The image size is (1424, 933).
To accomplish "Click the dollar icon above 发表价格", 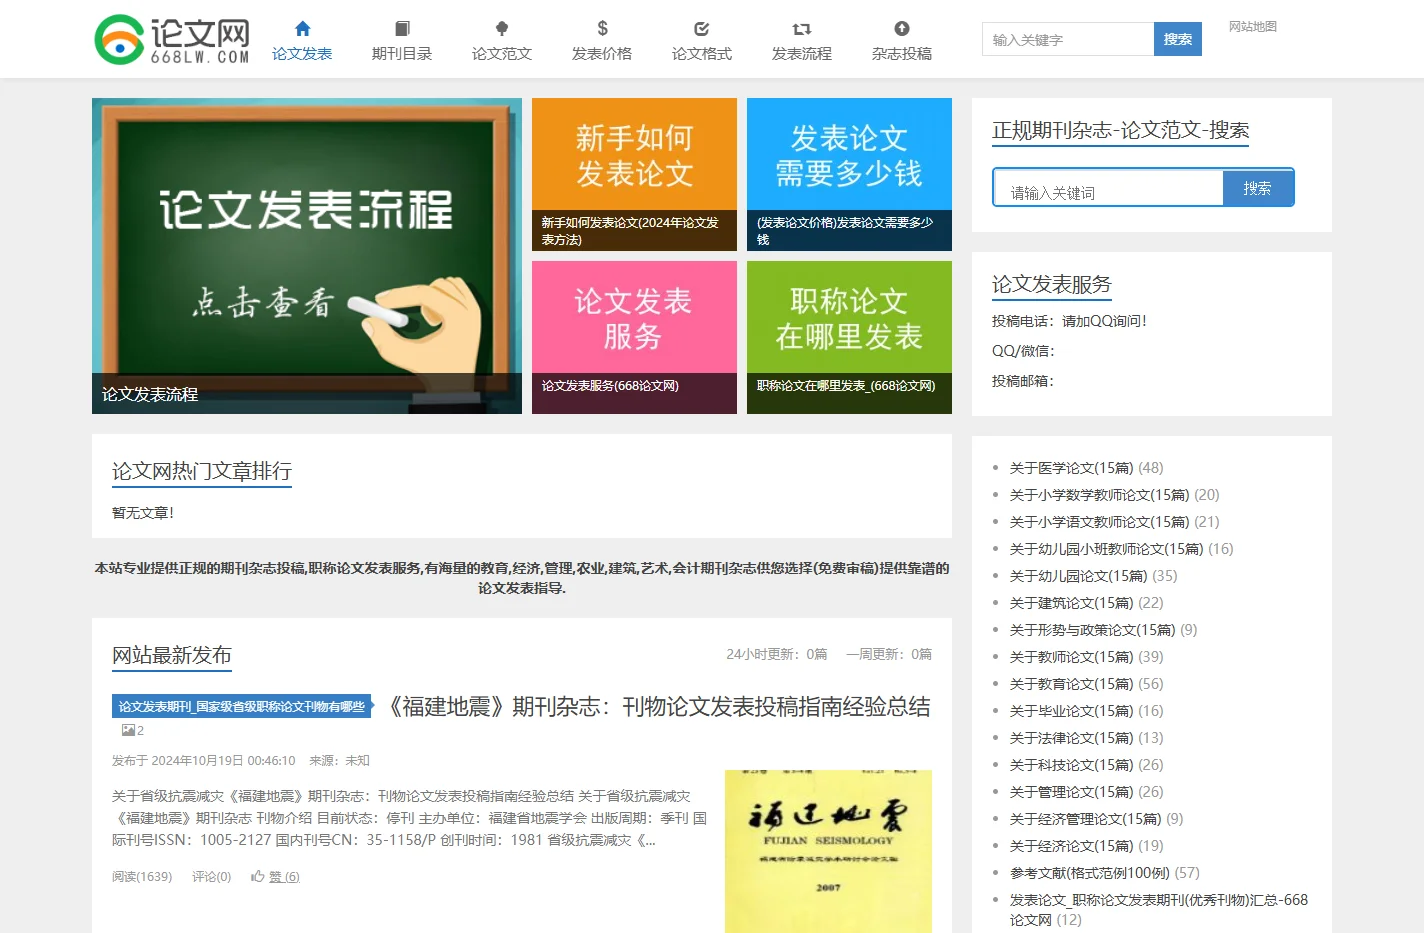I will coord(602,28).
